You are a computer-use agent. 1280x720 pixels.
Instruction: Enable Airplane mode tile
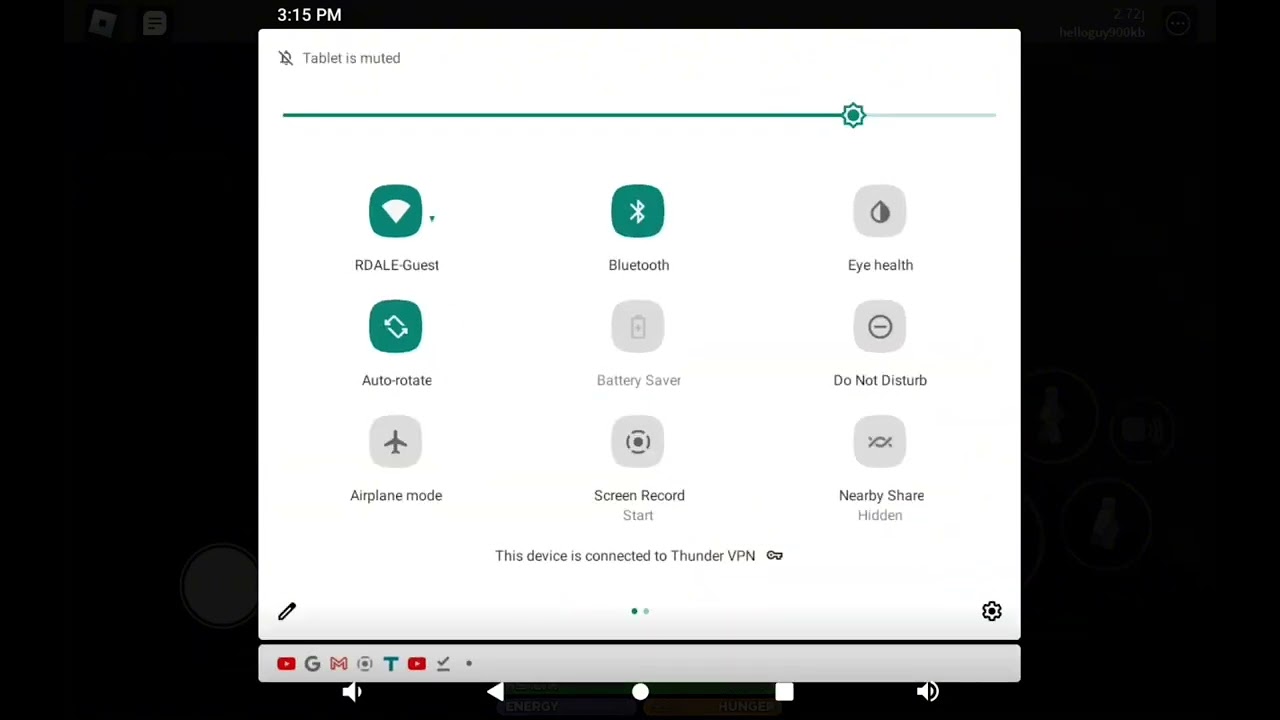tap(396, 441)
